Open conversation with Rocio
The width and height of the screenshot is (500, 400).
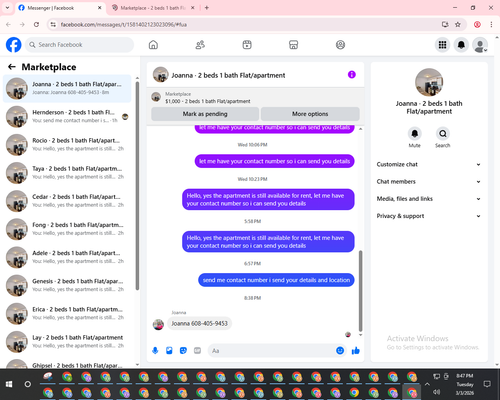pos(67,145)
